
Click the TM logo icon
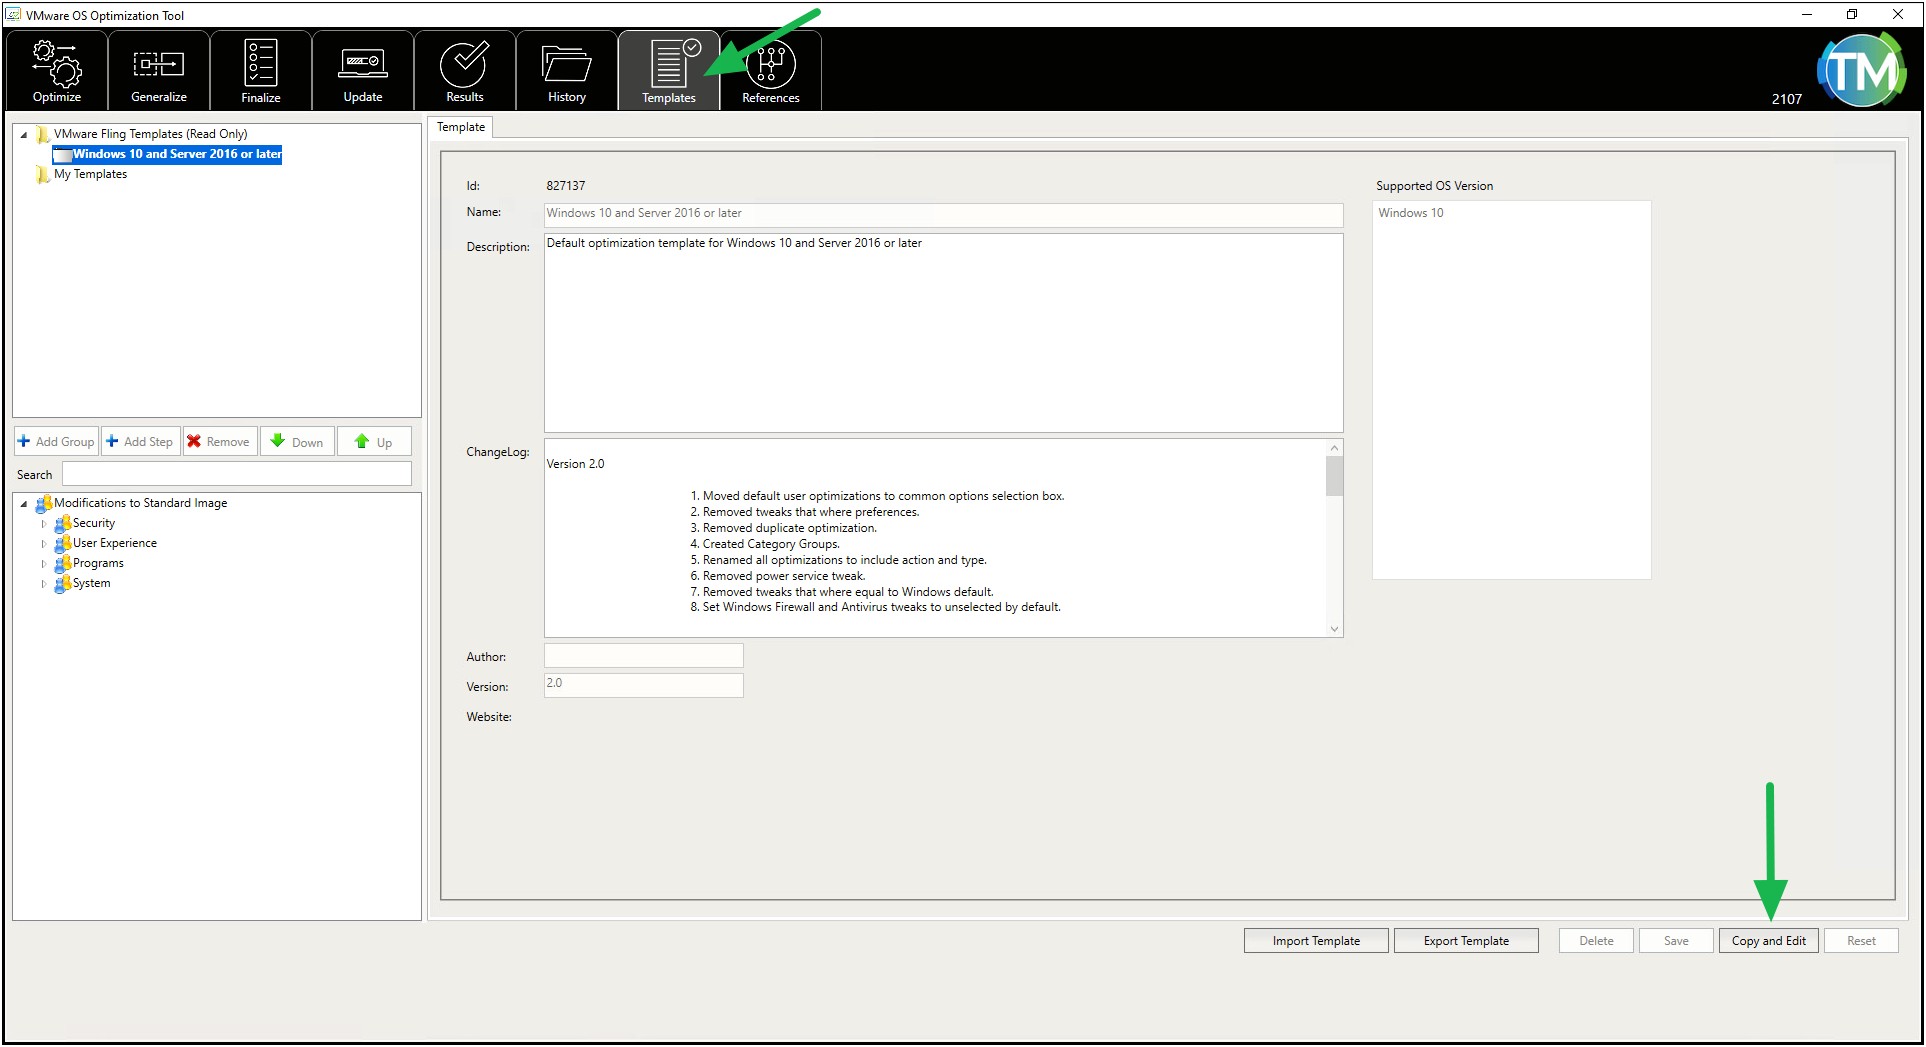(x=1861, y=69)
